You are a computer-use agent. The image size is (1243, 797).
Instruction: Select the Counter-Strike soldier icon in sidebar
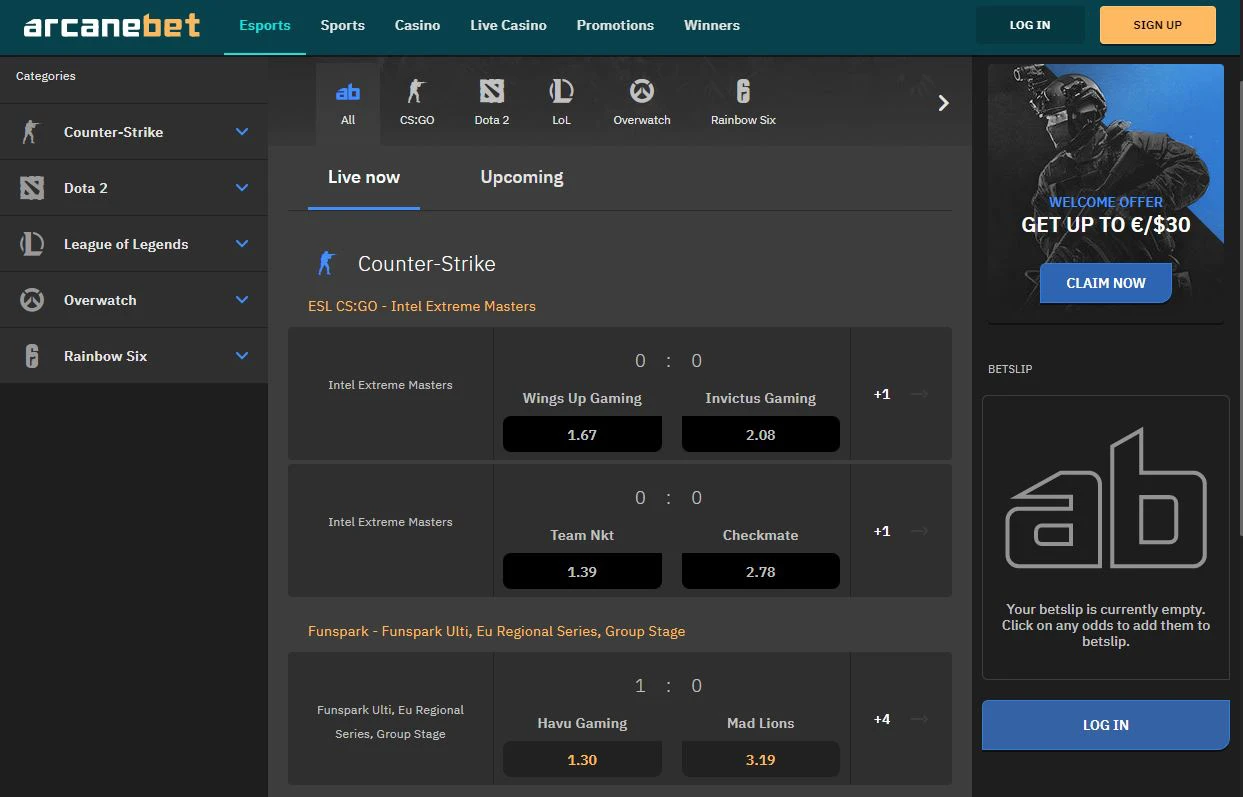[32, 132]
